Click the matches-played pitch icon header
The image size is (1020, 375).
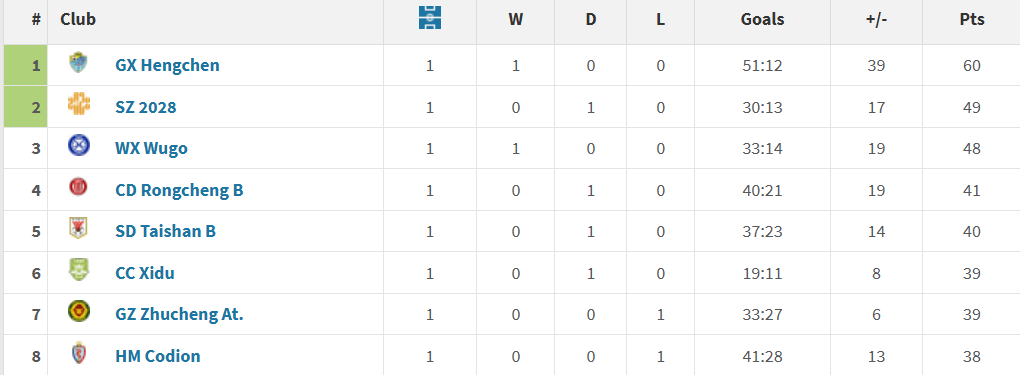coord(430,18)
